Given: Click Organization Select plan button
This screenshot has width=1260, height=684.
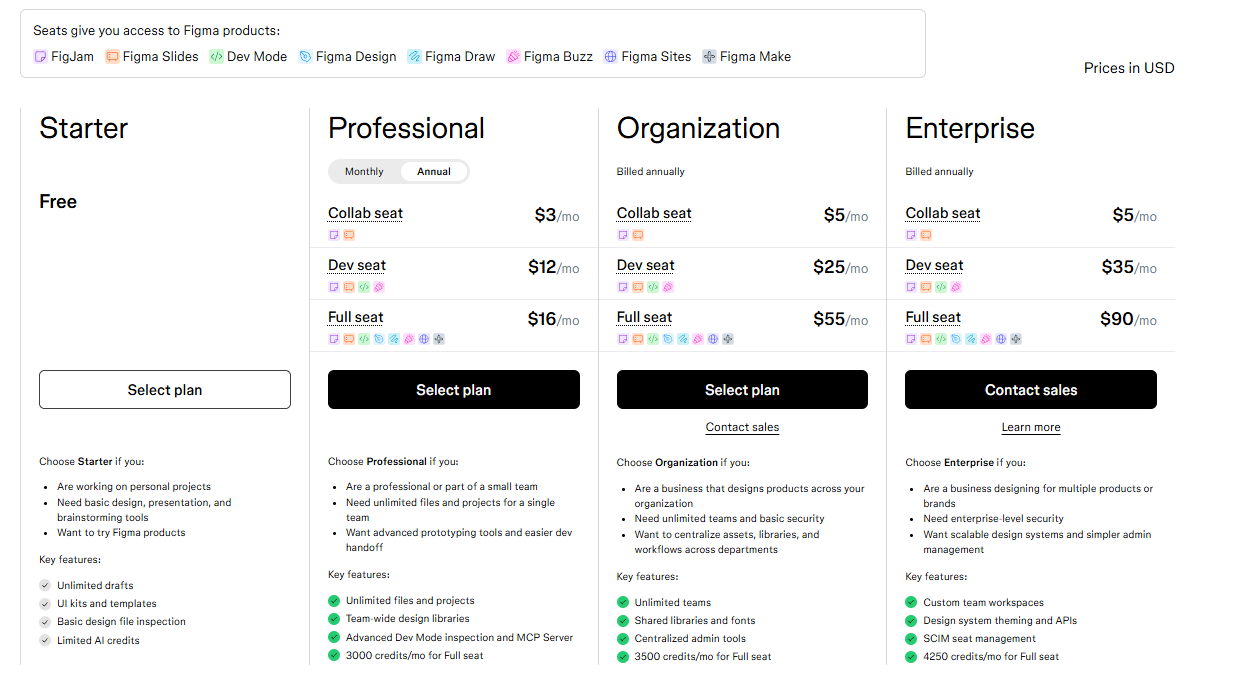Looking at the screenshot, I should click(x=742, y=390).
